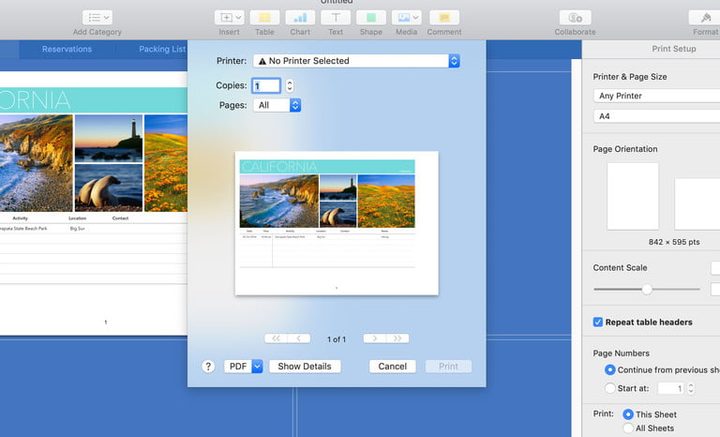This screenshot has height=437, width=720.
Task: Click Cancel in print dialog
Action: [393, 366]
